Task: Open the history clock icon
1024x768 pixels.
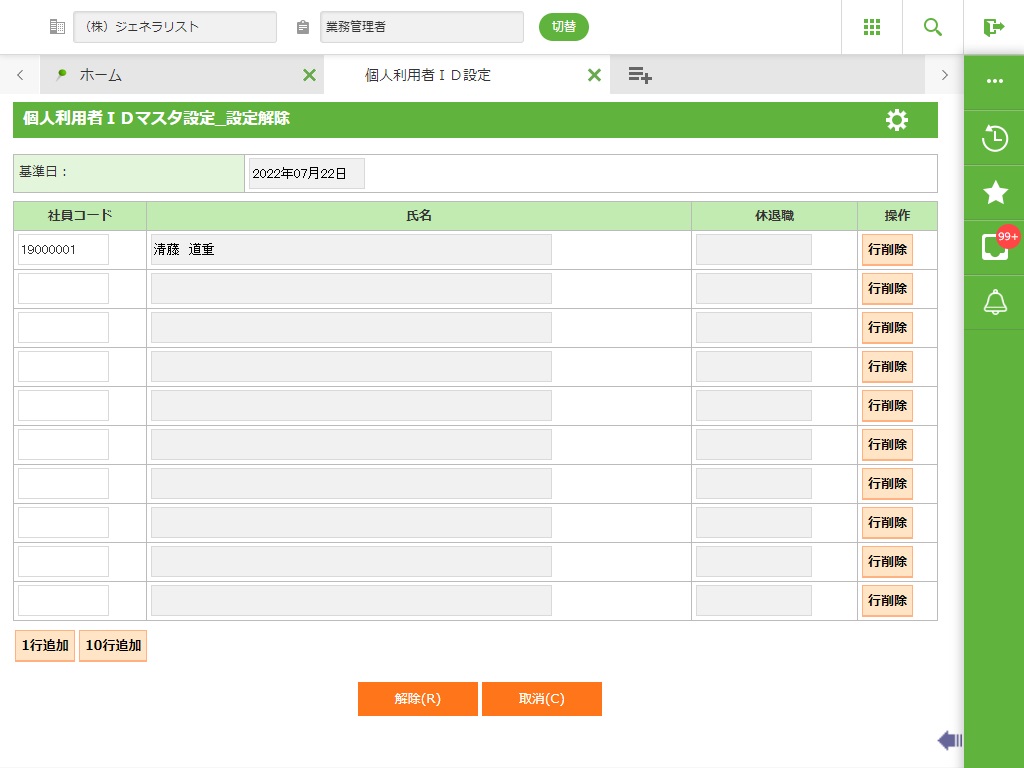Action: pyautogui.click(x=995, y=138)
